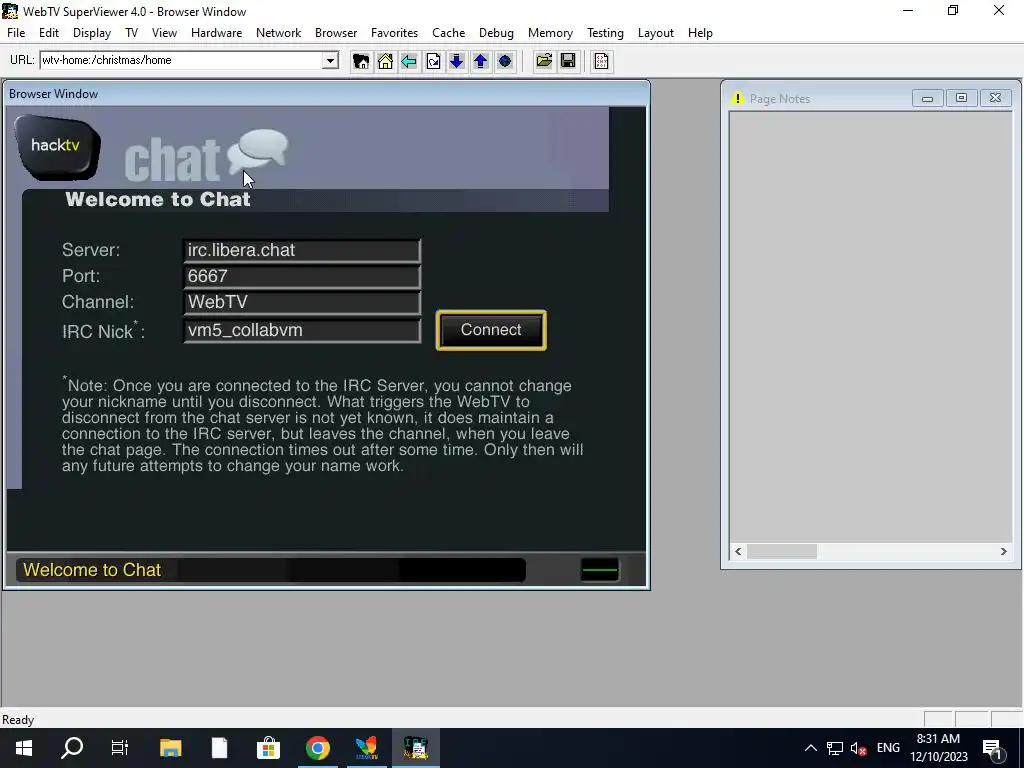Open the Cache menu
The image size is (1024, 768).
click(449, 33)
